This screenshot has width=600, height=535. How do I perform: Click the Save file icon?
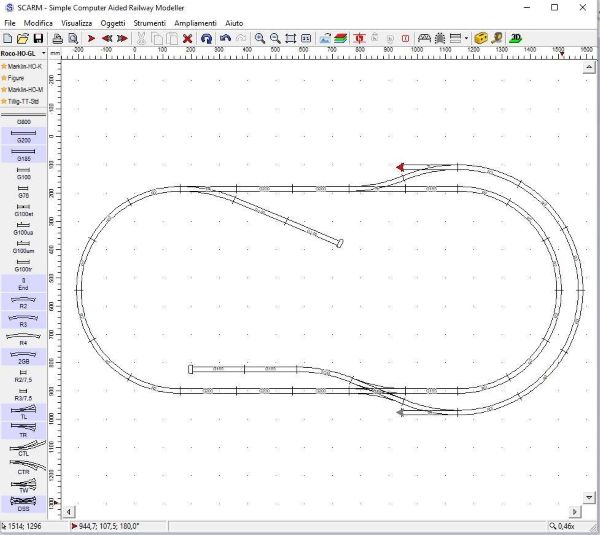point(38,38)
